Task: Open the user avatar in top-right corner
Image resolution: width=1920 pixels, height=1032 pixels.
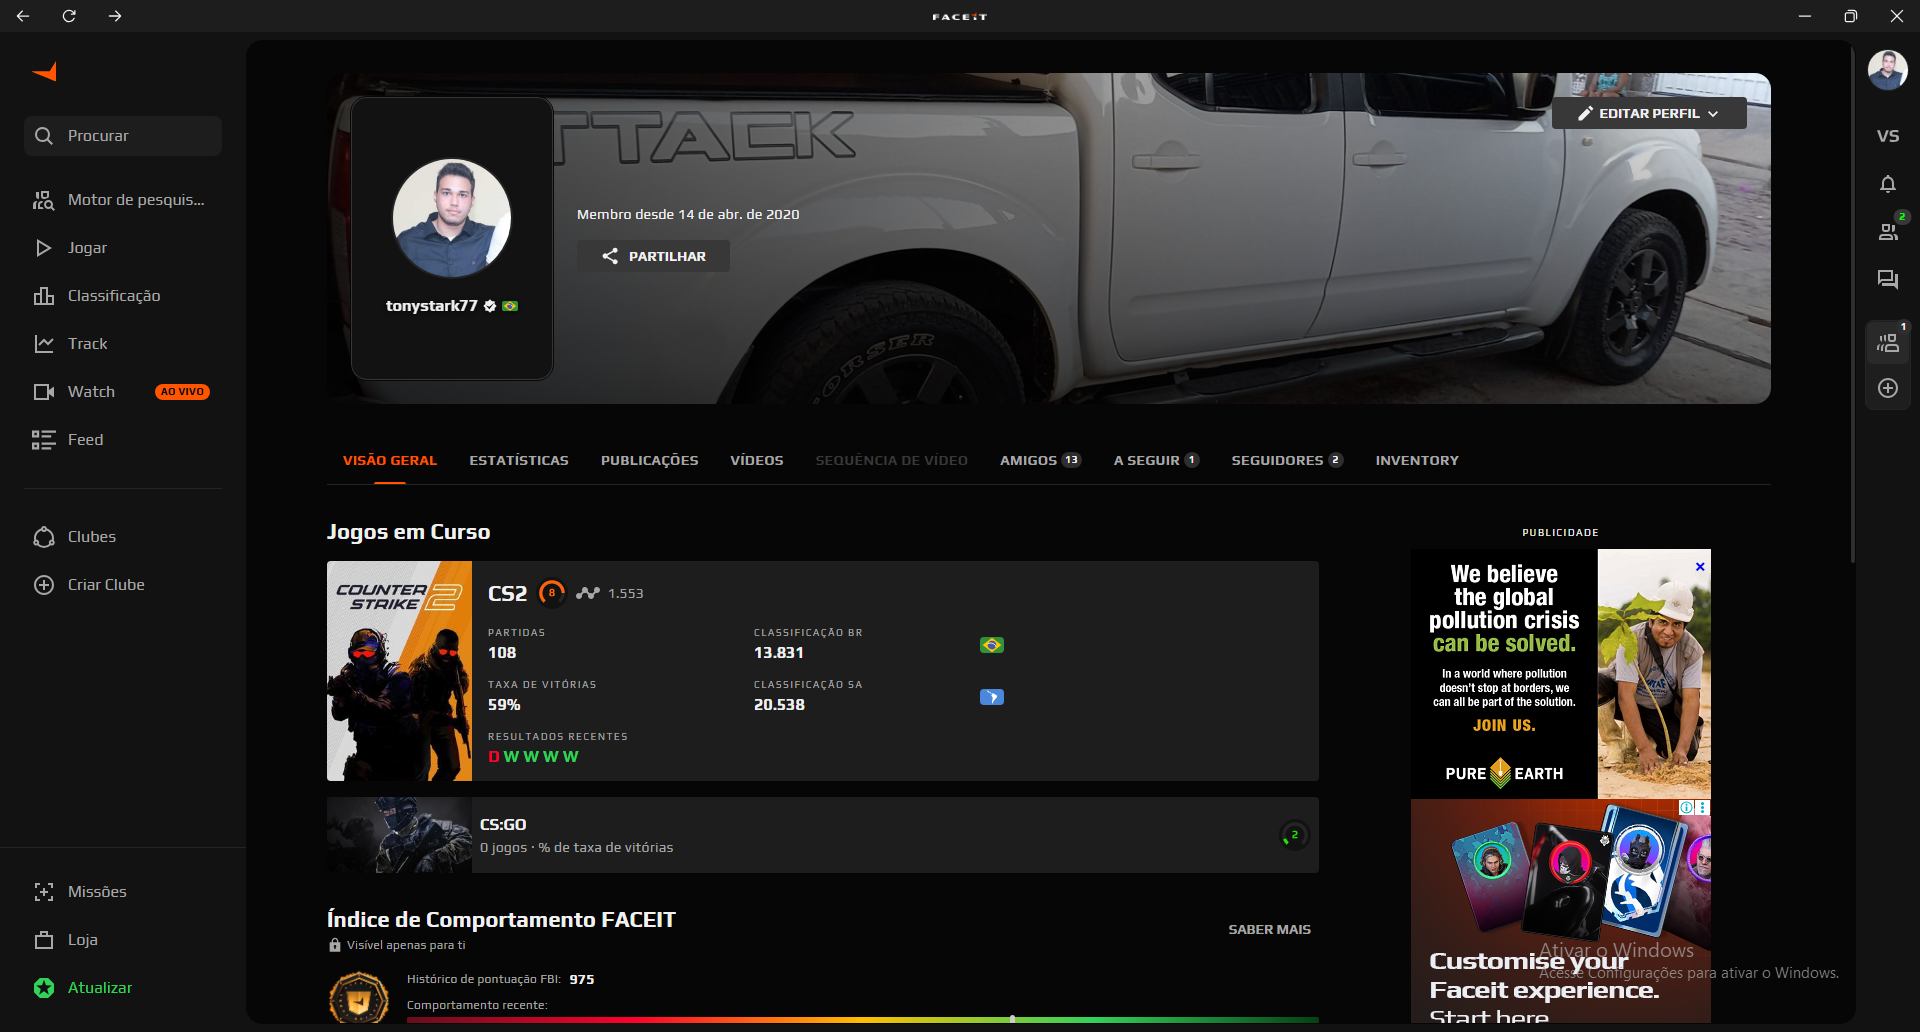Action: point(1887,70)
